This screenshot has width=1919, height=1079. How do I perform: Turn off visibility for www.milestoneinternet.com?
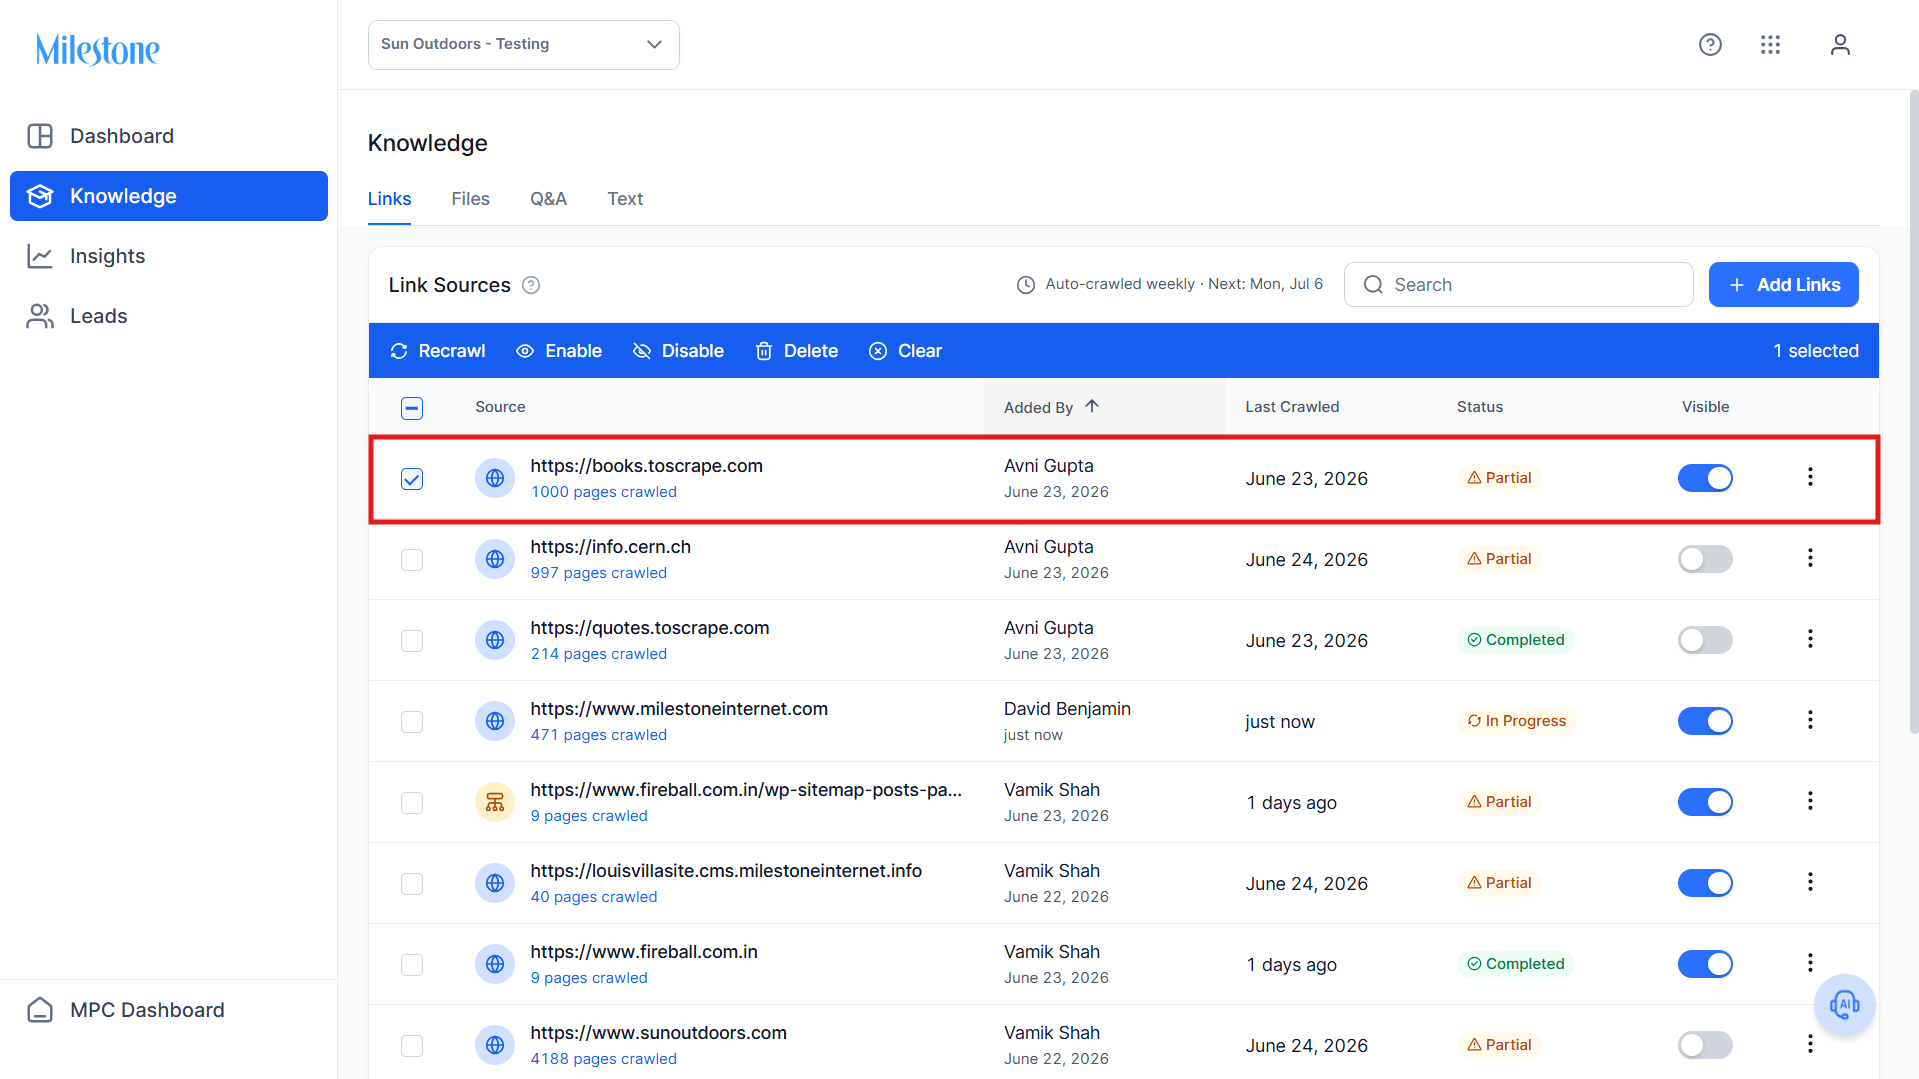[1705, 721]
